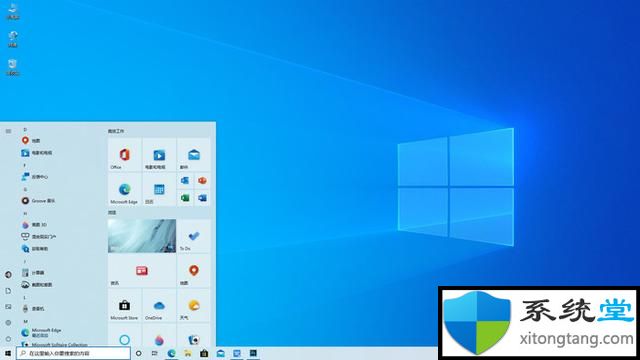Image resolution: width=640 pixels, height=360 pixels.
Task: Open the To Do tile
Action: click(193, 236)
